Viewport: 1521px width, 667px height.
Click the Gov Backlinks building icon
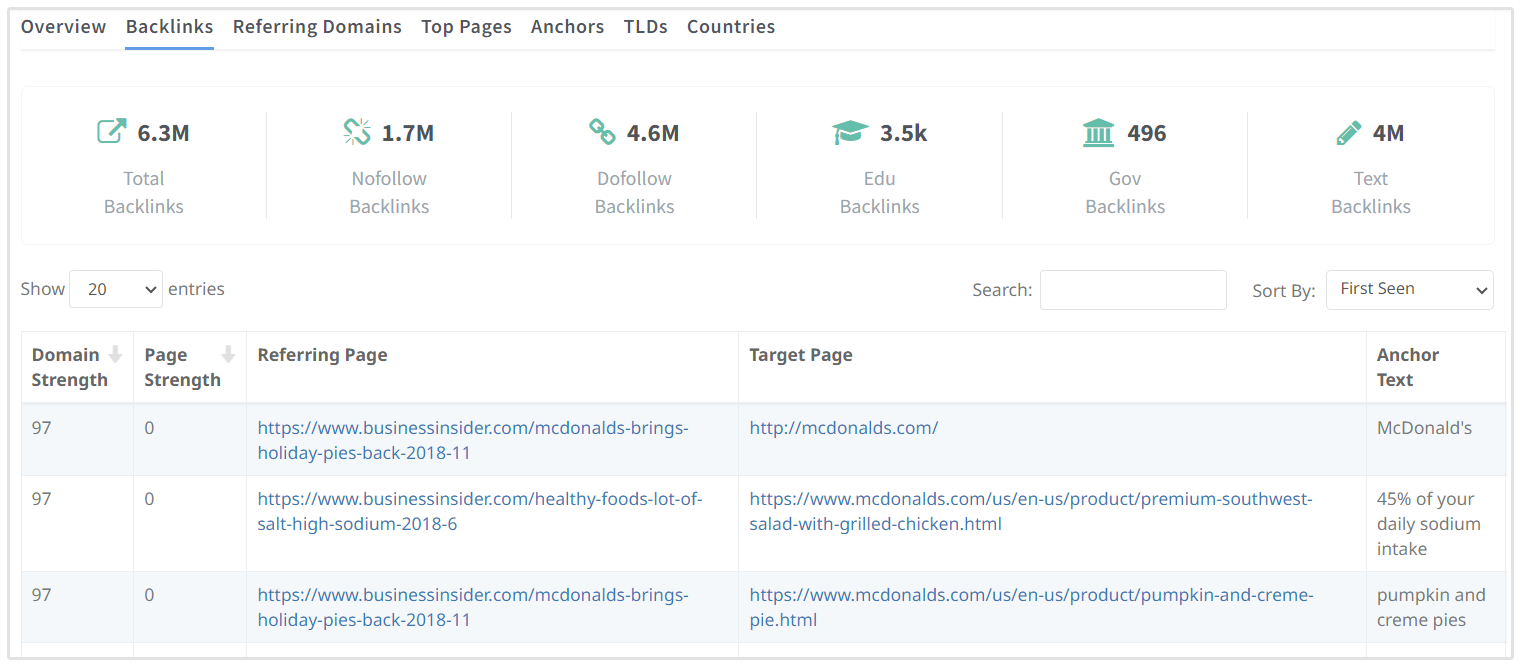(1098, 132)
